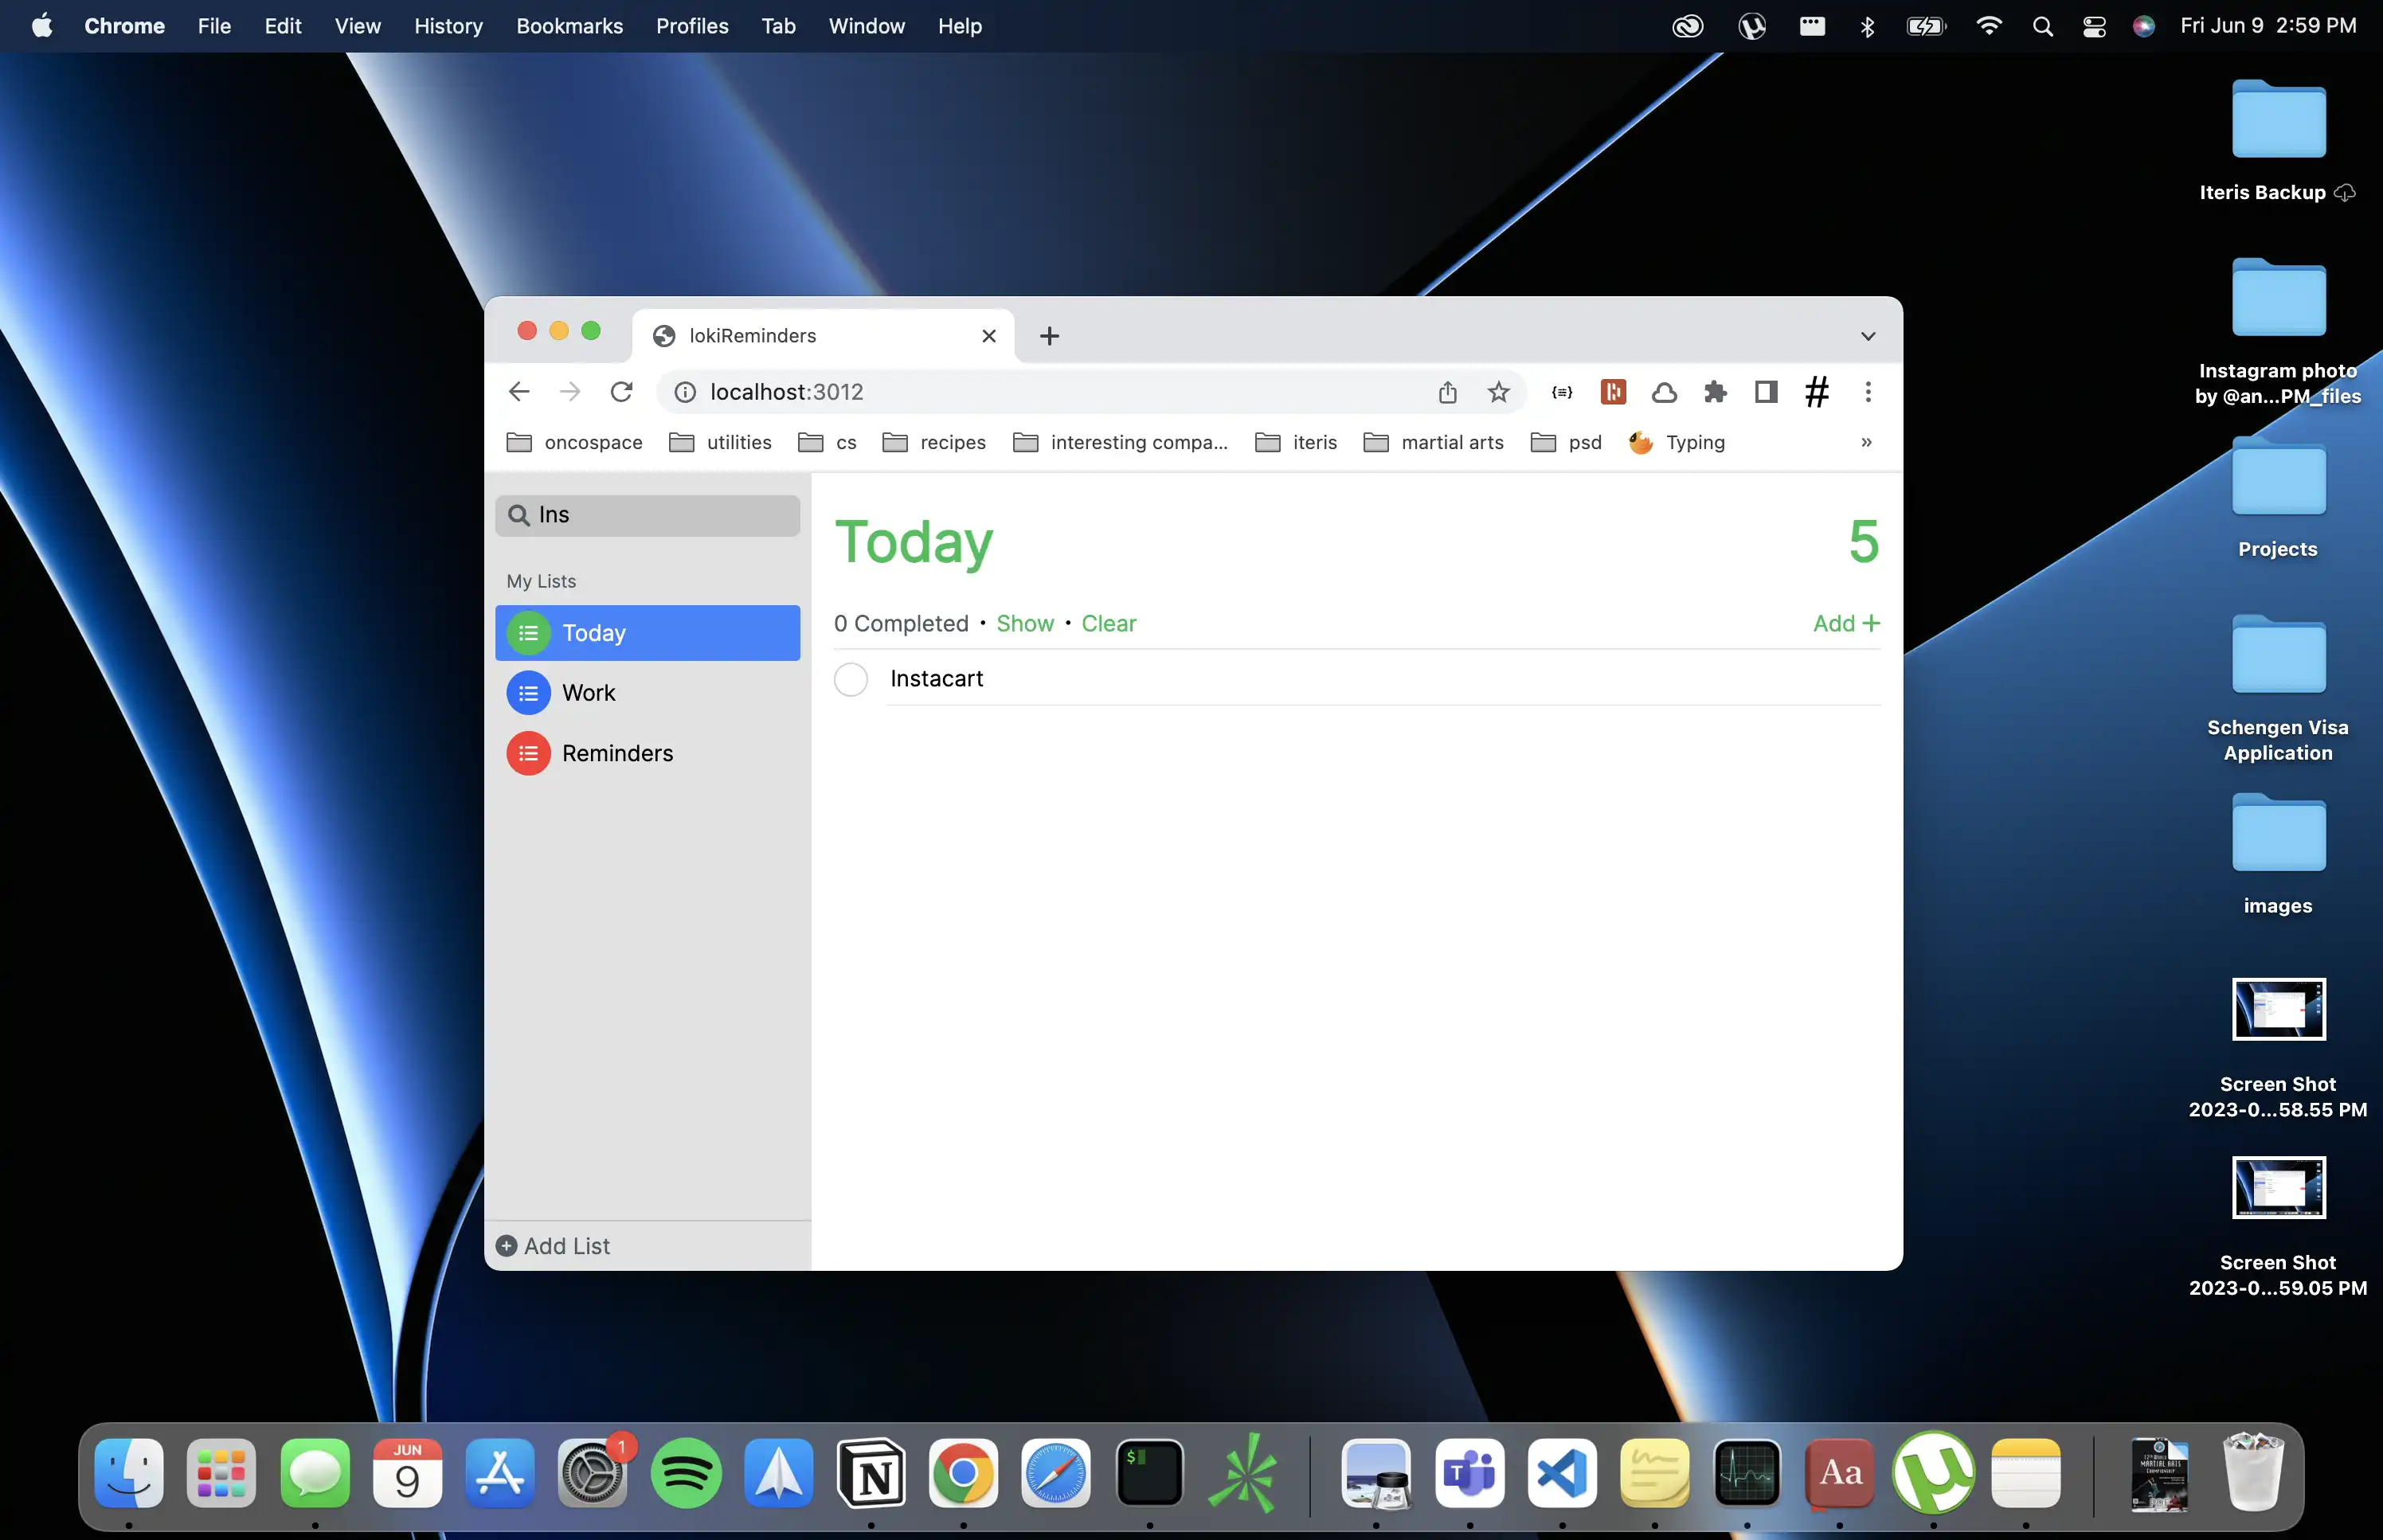Open the Control Center toggles in menu bar

[2094, 26]
